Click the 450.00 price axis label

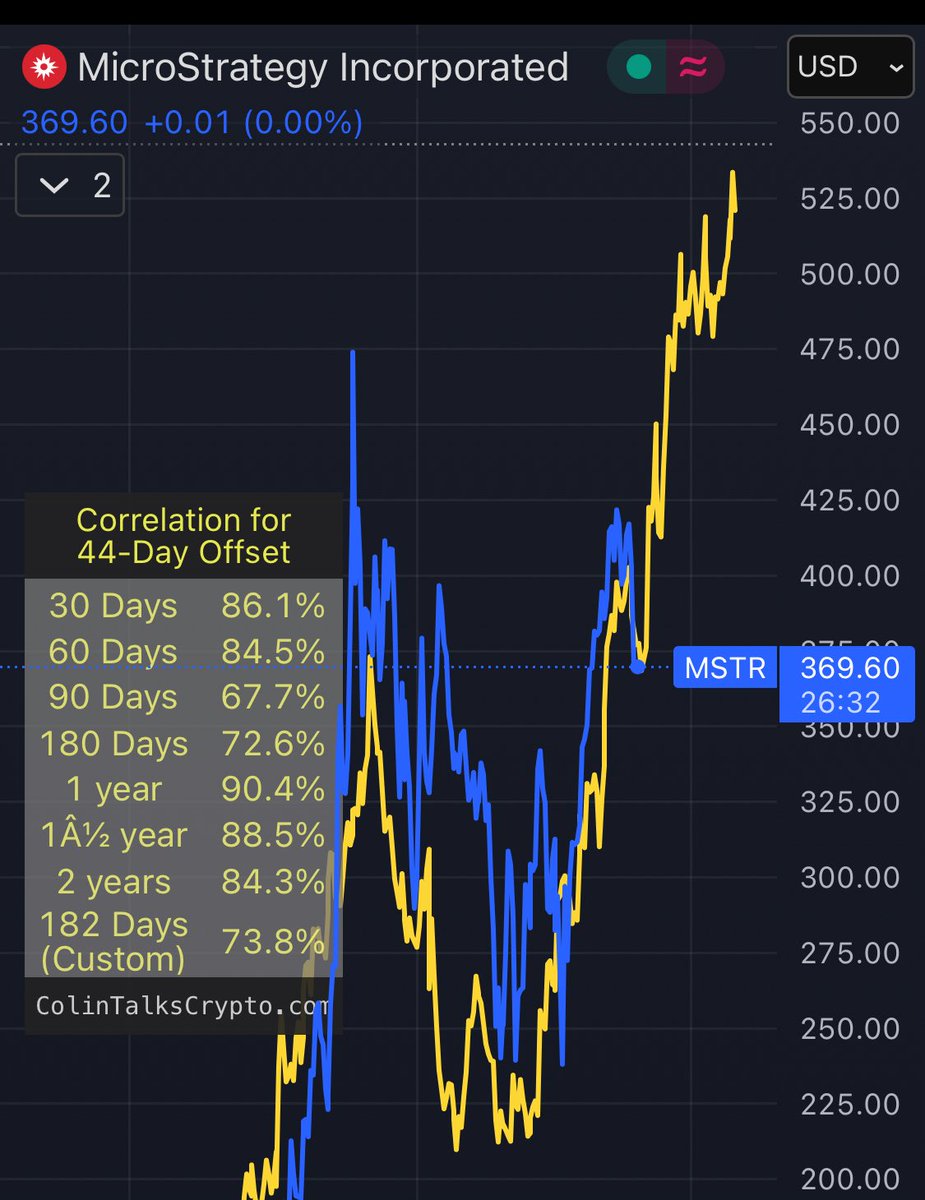pos(850,425)
